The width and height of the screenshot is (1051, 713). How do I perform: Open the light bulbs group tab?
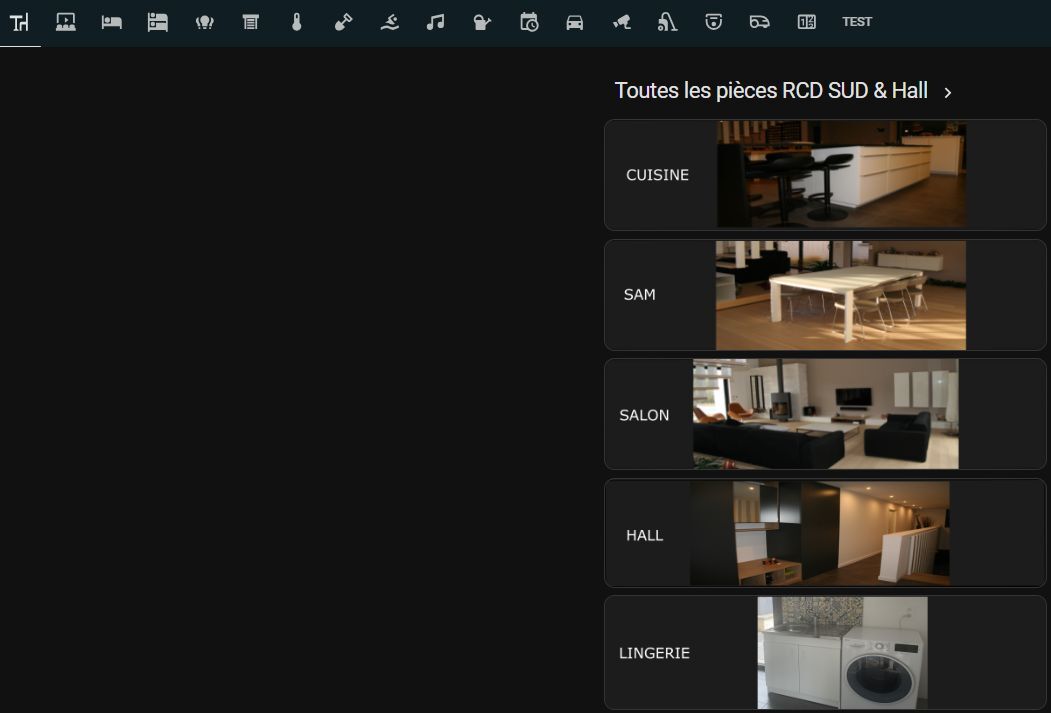[204, 22]
